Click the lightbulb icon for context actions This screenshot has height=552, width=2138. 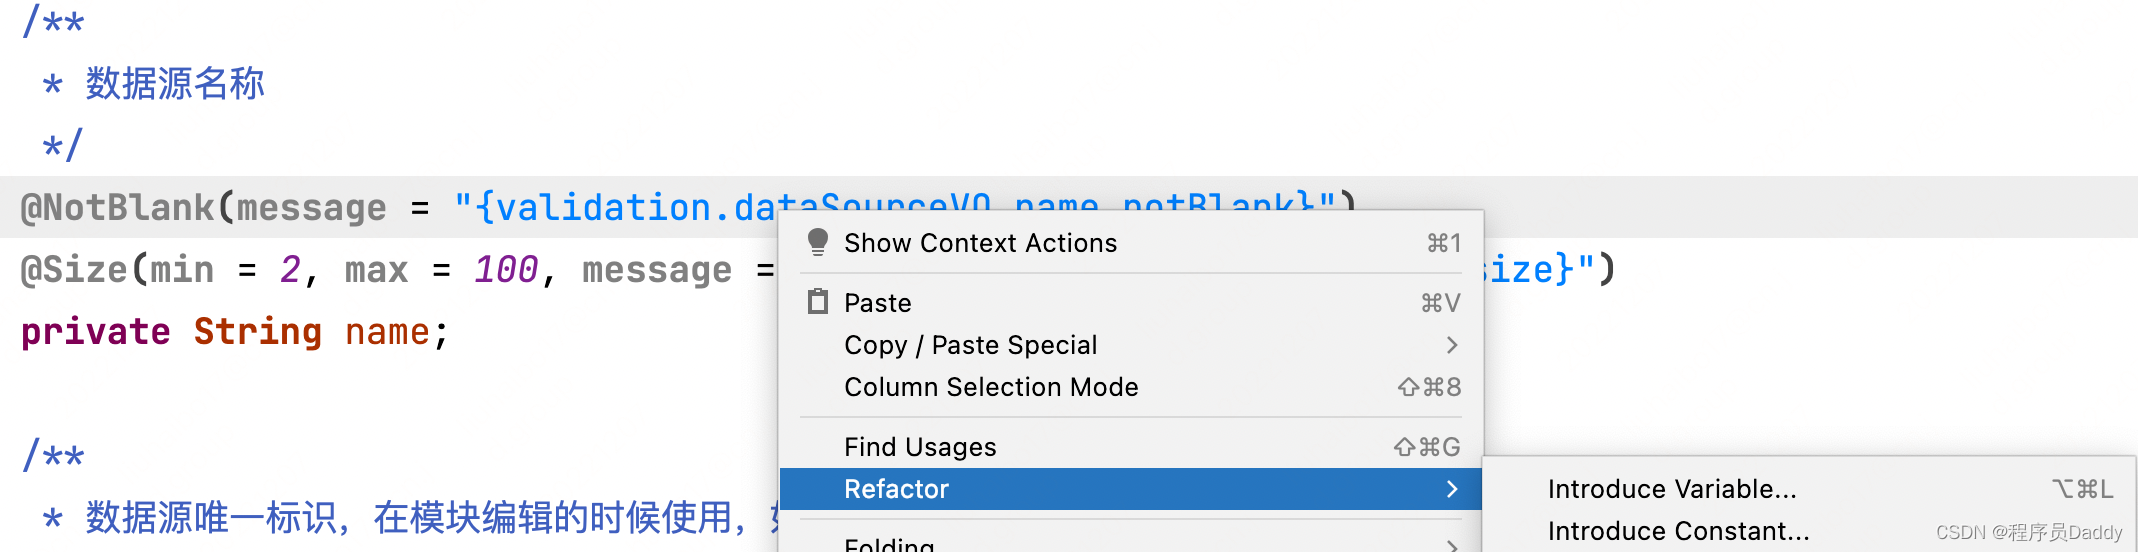(x=818, y=242)
